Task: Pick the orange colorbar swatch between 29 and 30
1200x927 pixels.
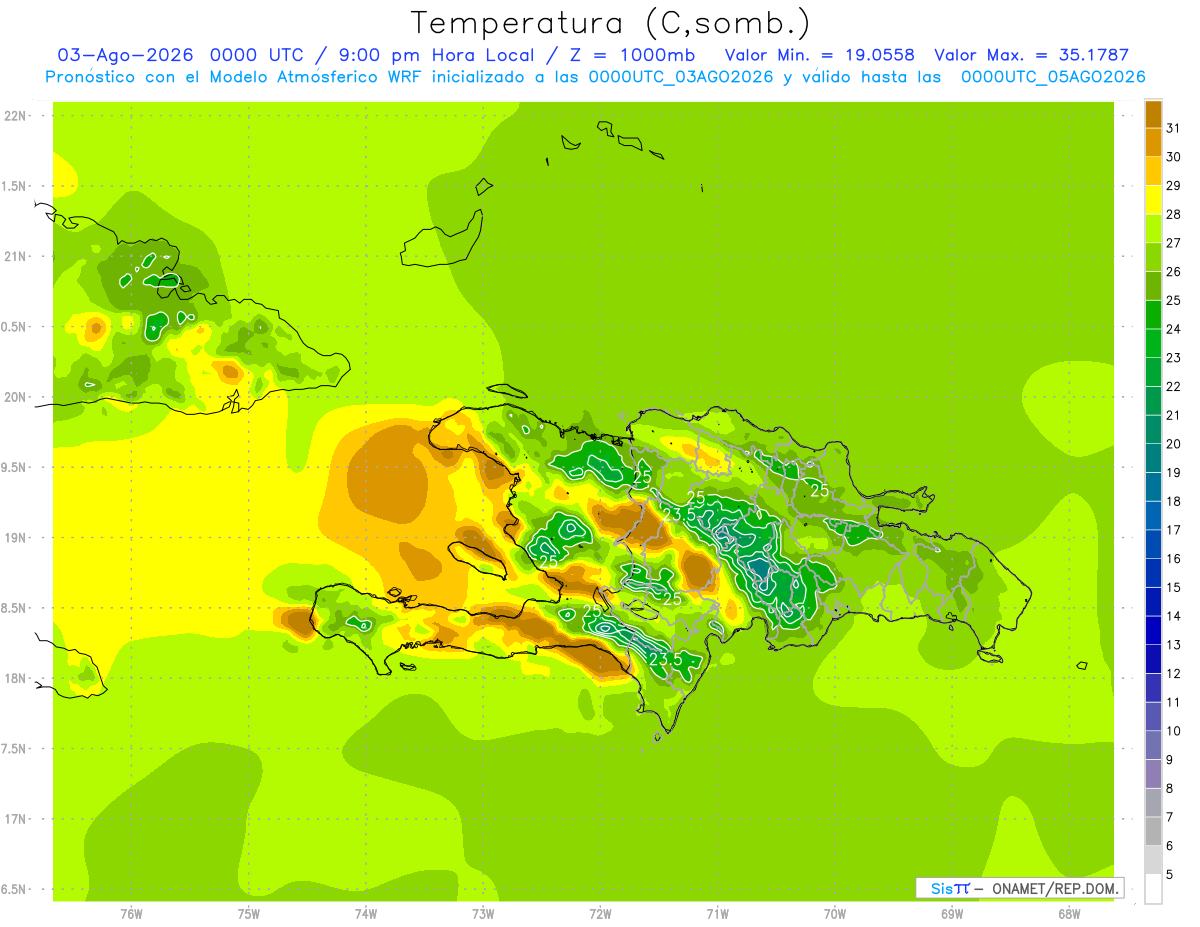Action: point(1153,170)
